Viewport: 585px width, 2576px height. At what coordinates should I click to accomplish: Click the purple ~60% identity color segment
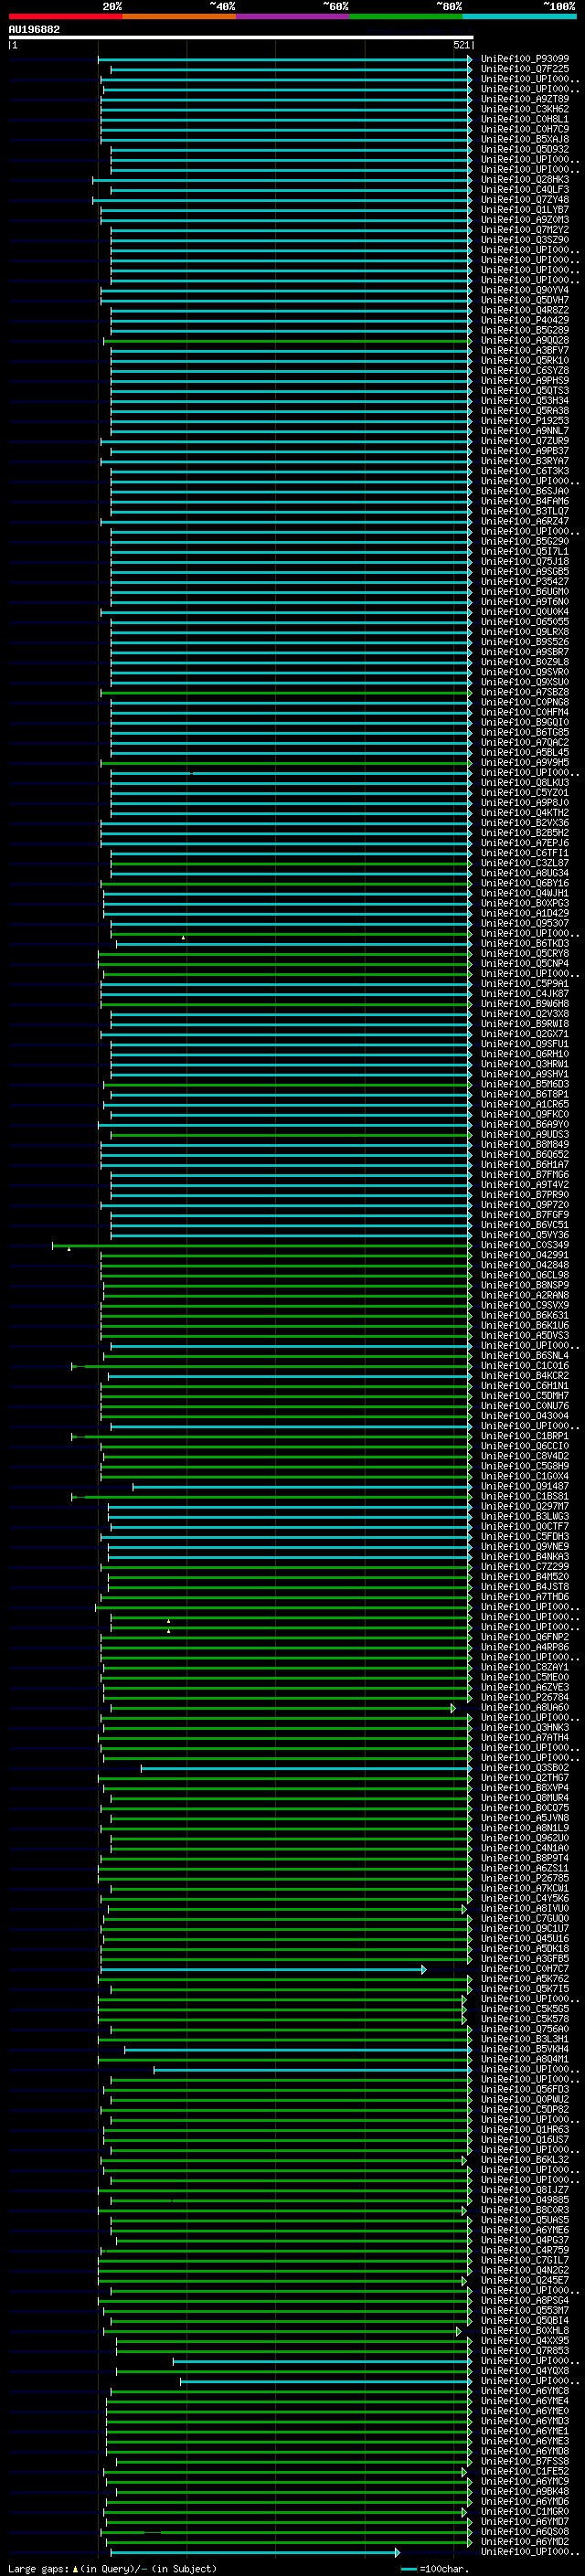[292, 16]
